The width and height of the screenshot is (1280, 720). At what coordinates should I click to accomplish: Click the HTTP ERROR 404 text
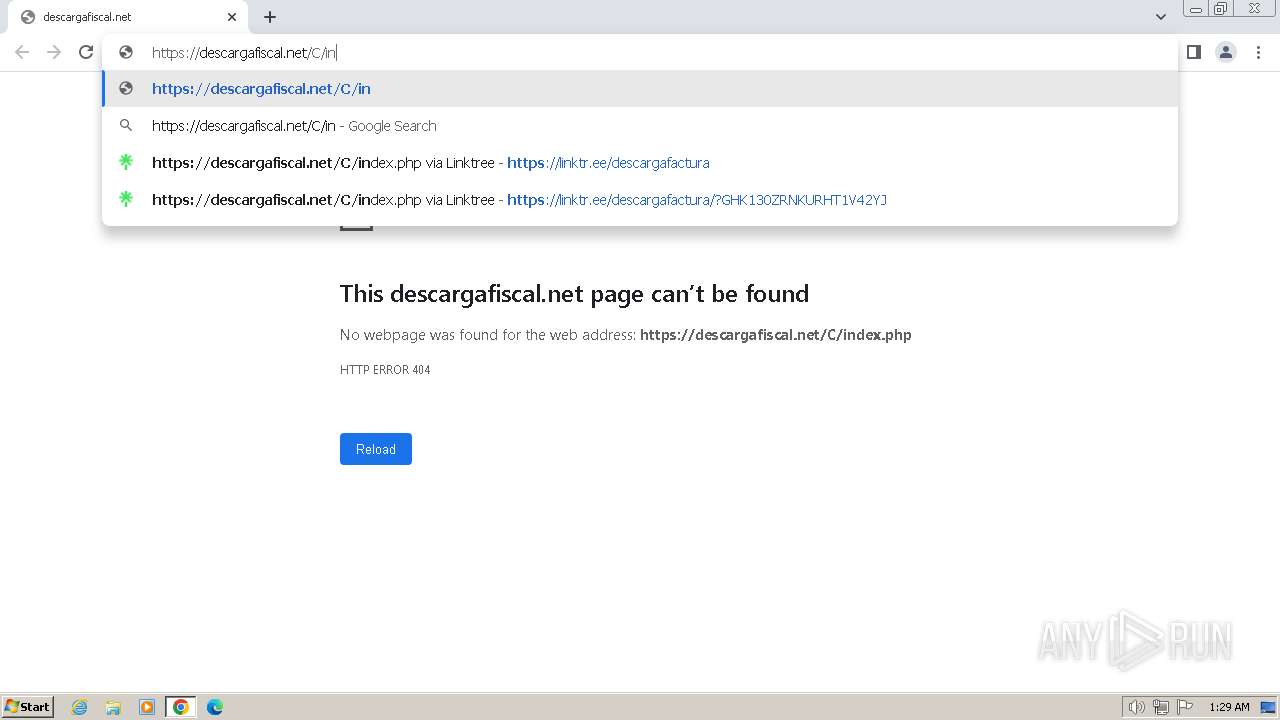pyautogui.click(x=385, y=370)
